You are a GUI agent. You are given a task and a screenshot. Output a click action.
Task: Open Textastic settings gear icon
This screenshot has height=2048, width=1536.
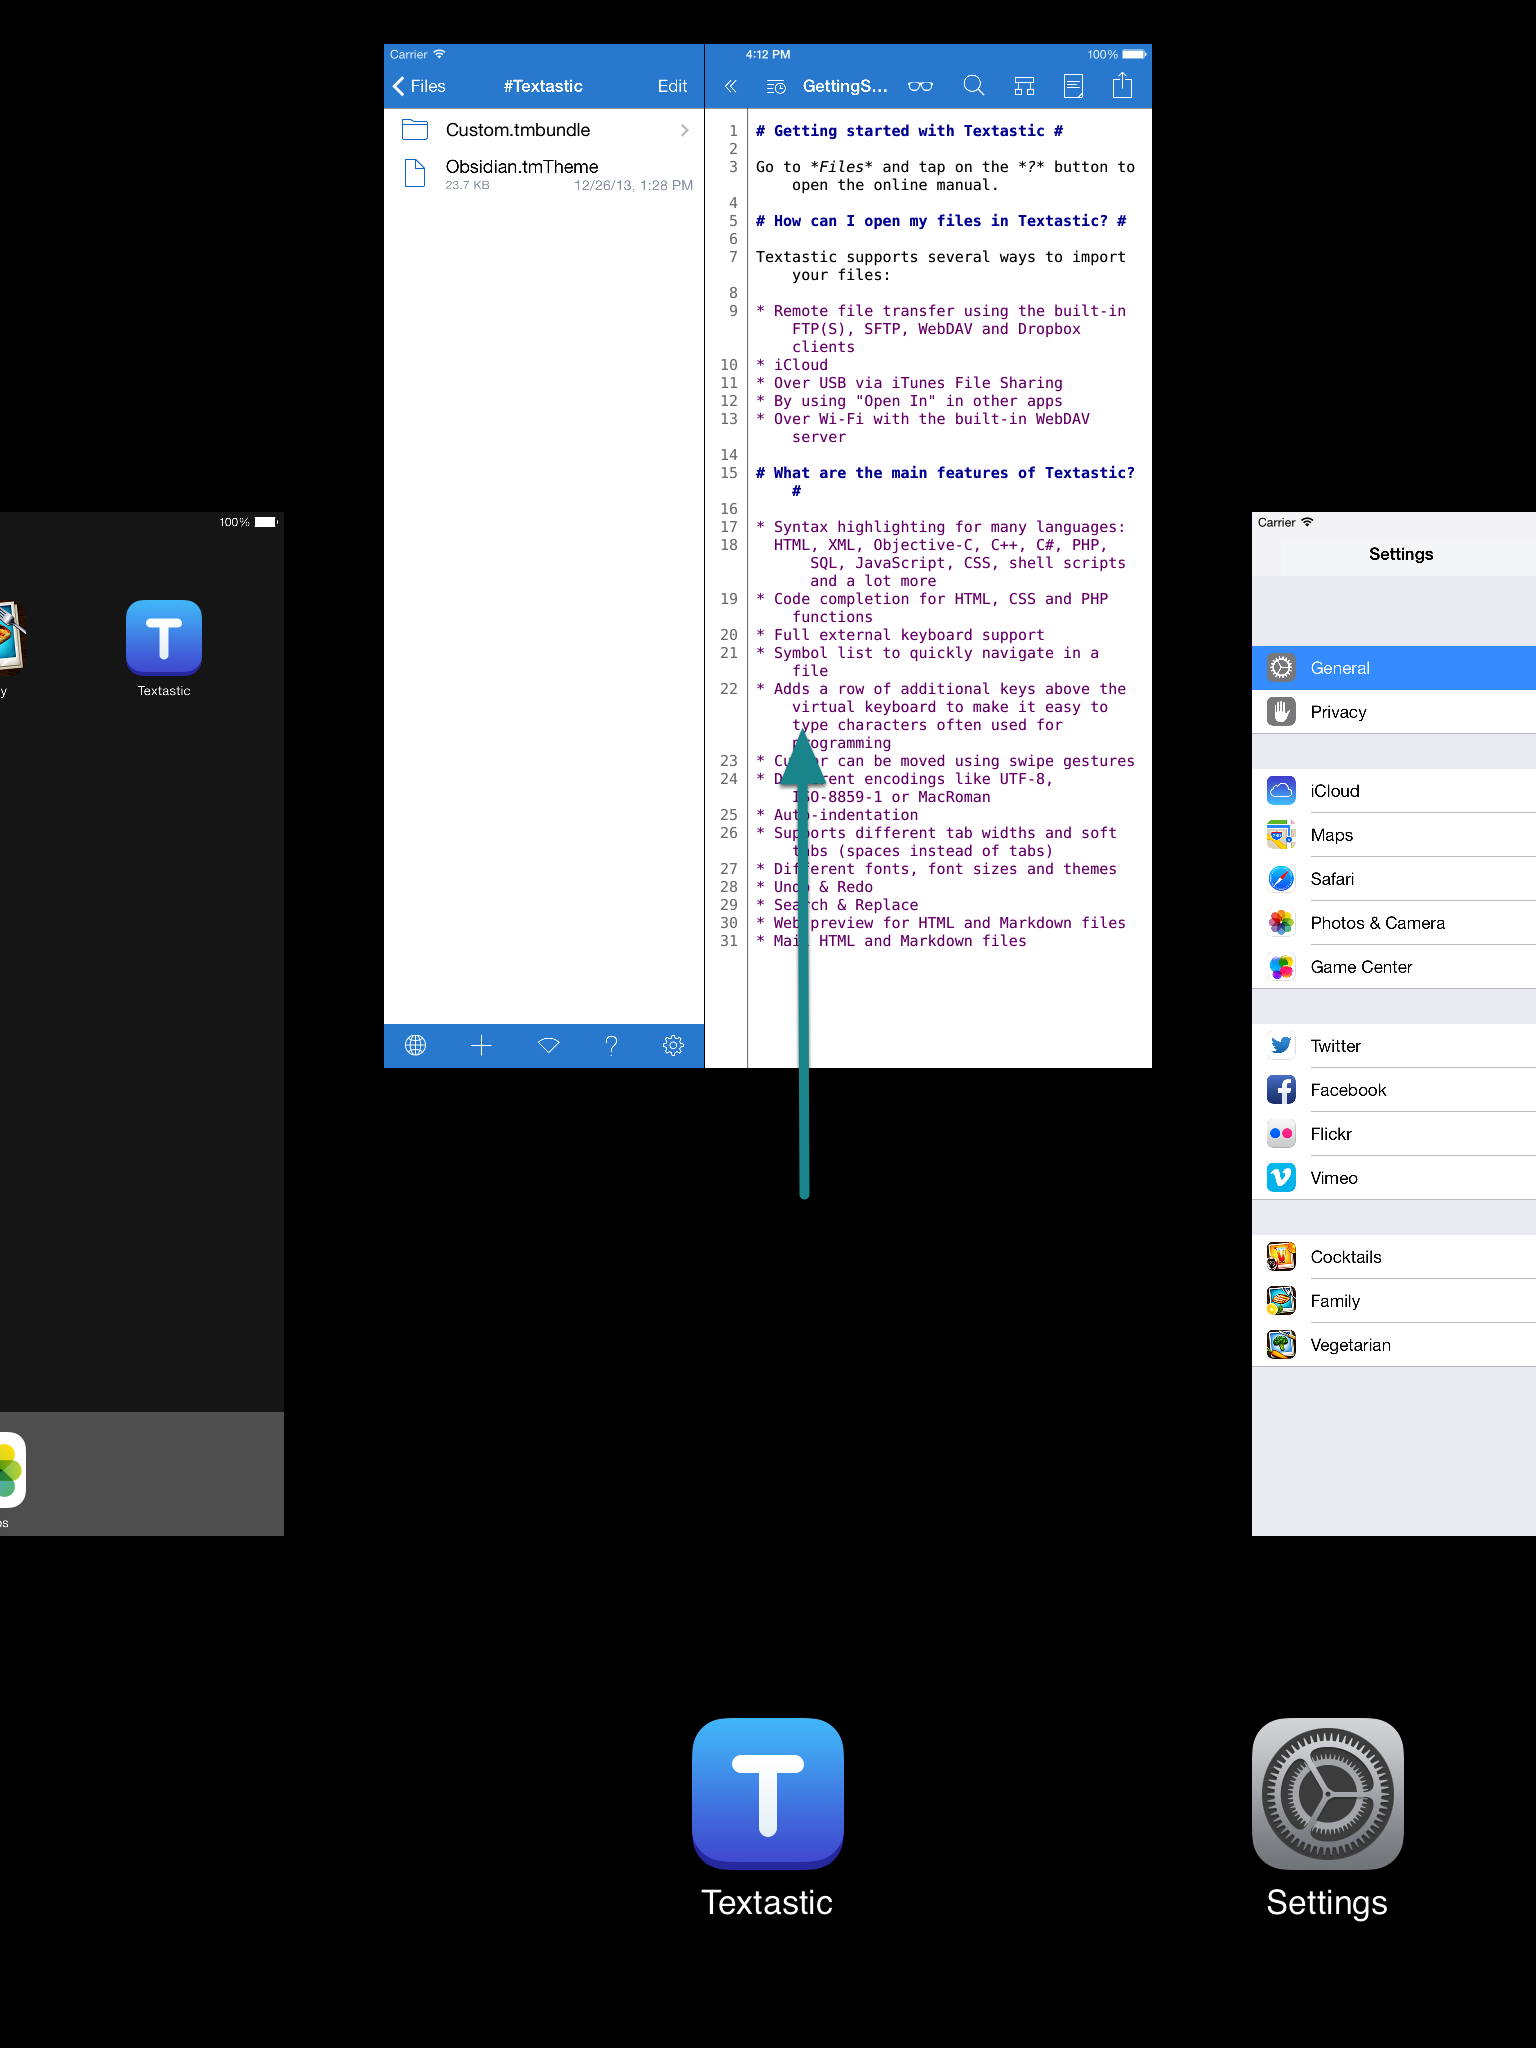674,1045
